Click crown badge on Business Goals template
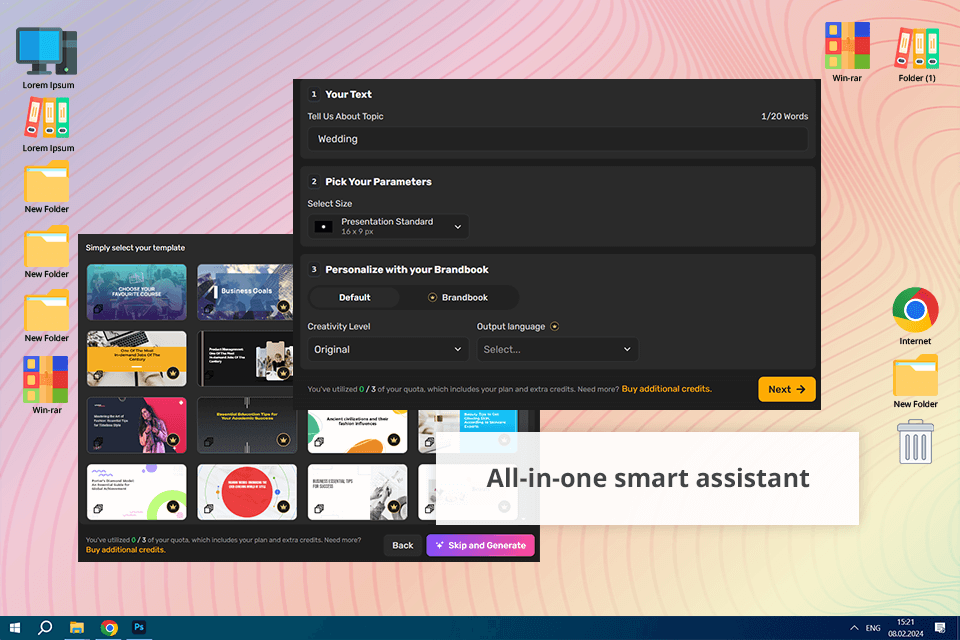 point(283,306)
